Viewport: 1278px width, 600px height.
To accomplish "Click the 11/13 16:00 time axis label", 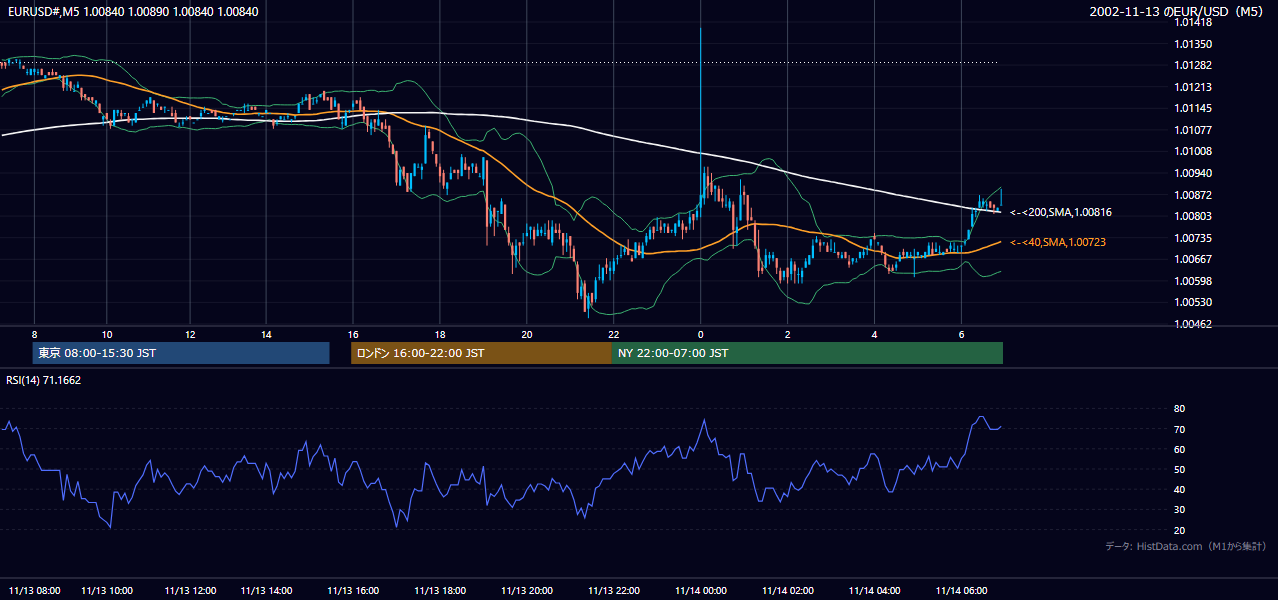I will [x=353, y=591].
